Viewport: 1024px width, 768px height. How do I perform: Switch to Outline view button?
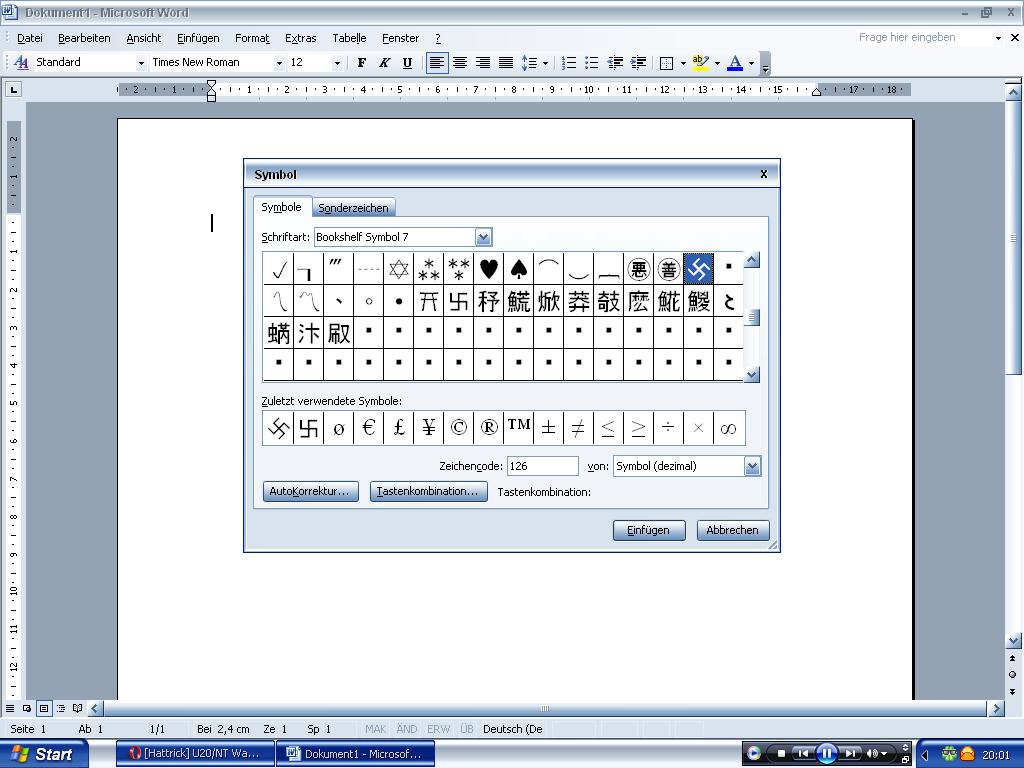(x=61, y=709)
